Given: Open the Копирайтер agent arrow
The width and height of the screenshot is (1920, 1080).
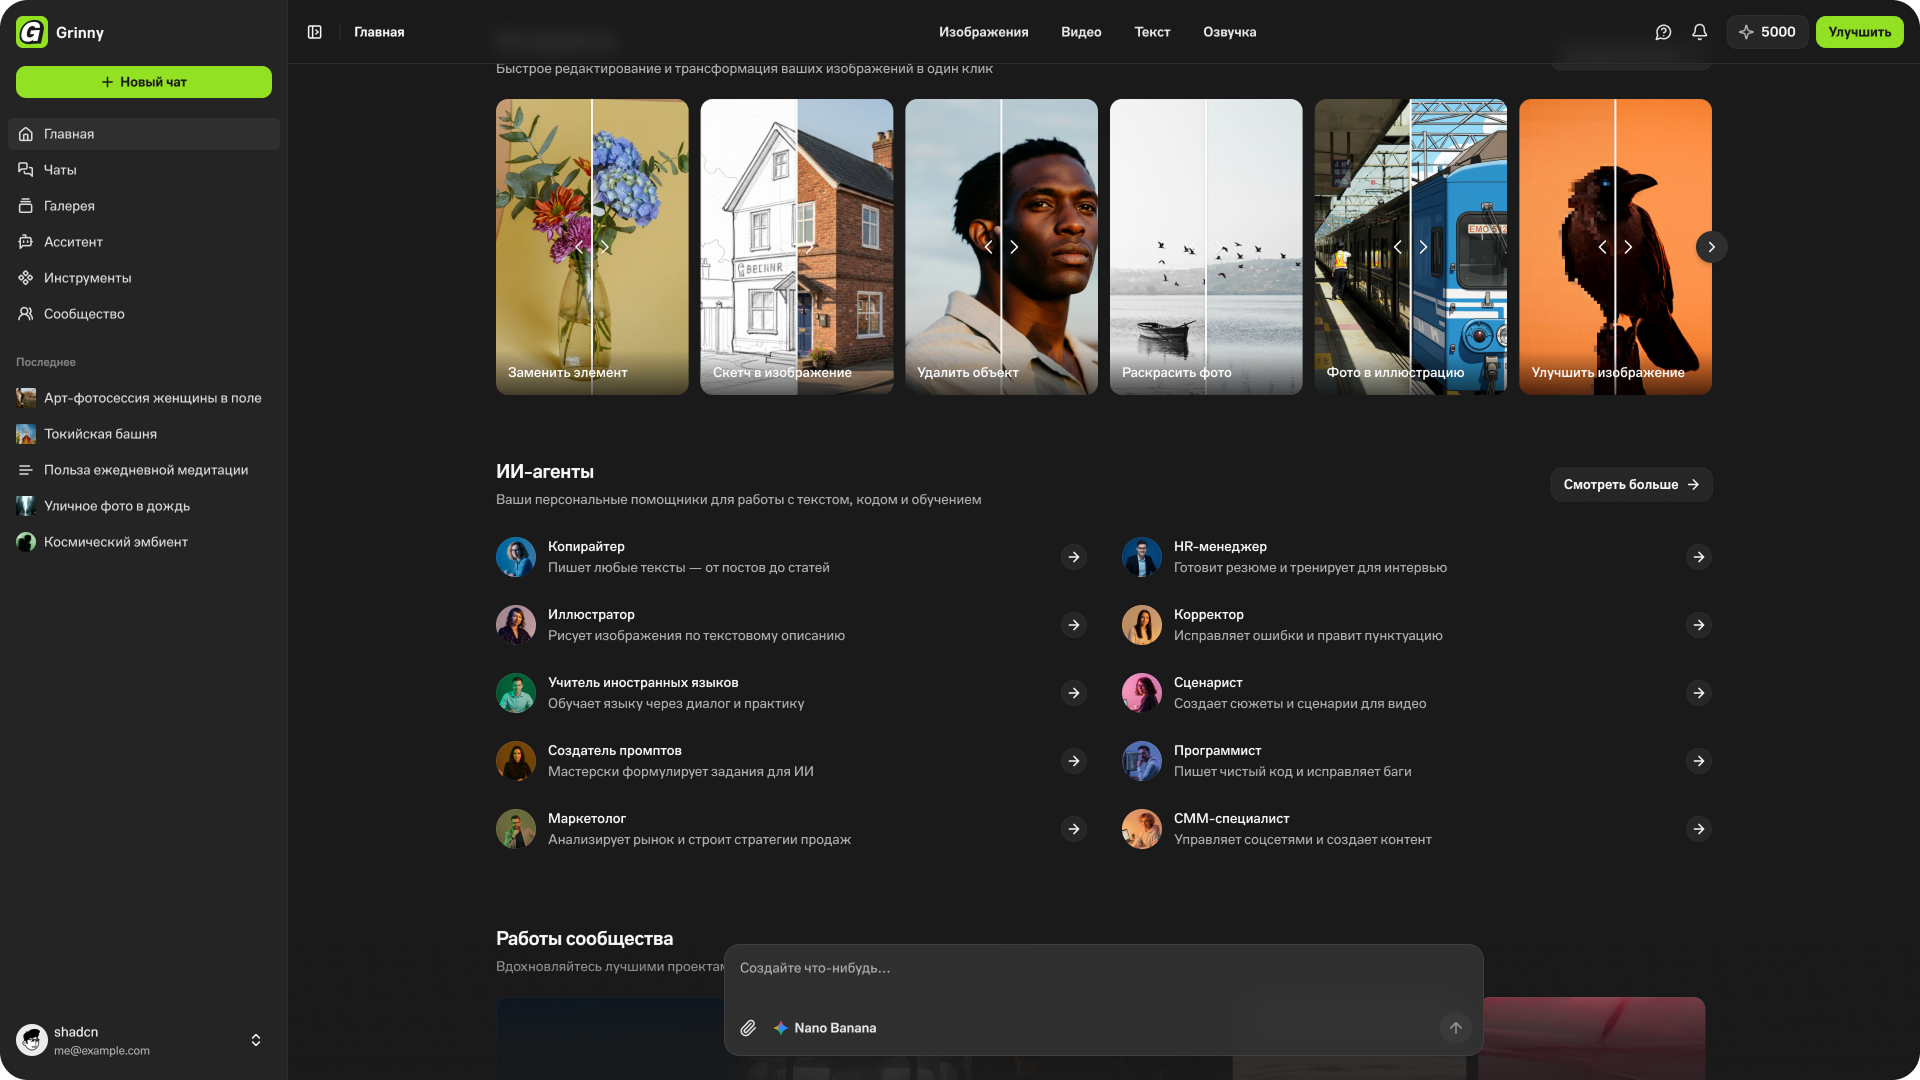Looking at the screenshot, I should (1074, 557).
